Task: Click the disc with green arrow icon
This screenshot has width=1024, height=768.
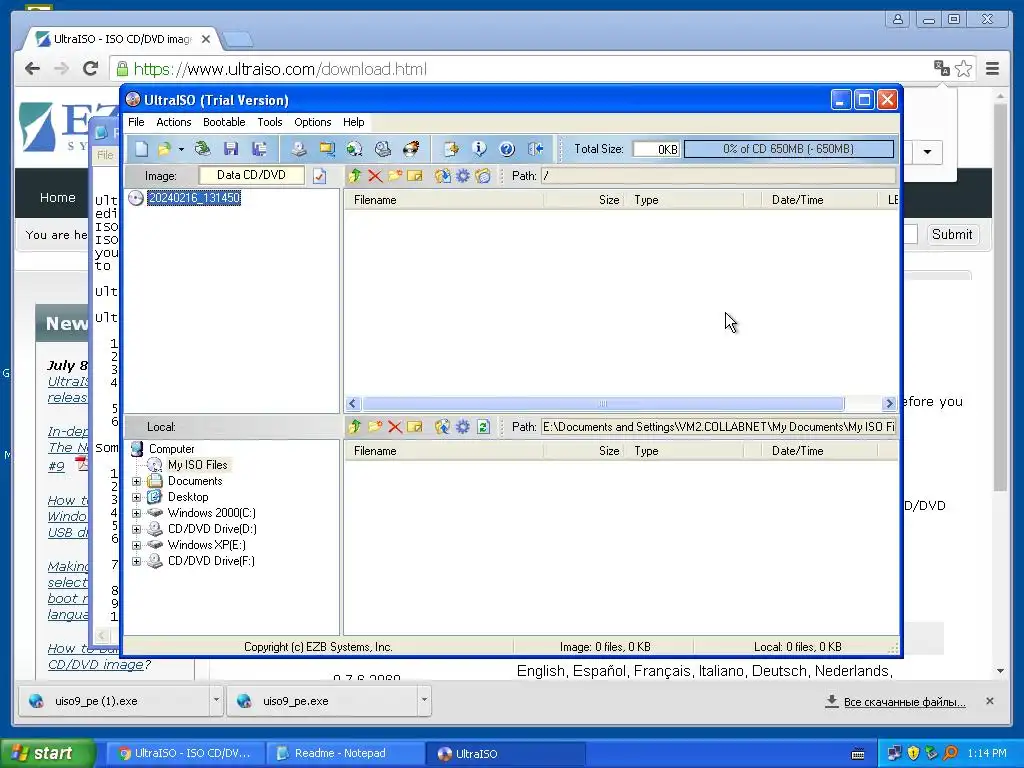Action: [x=355, y=149]
